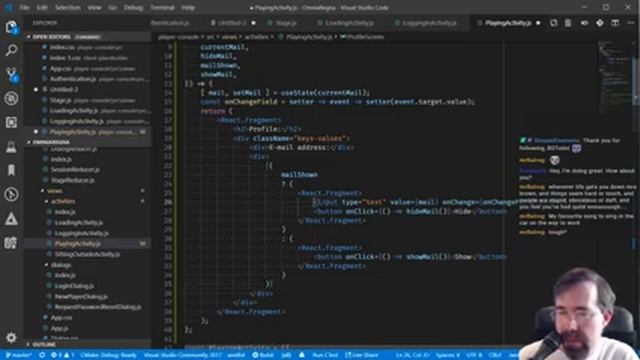The image size is (640, 360).
Task: Click the Build gear button in status bar
Action: point(263,355)
